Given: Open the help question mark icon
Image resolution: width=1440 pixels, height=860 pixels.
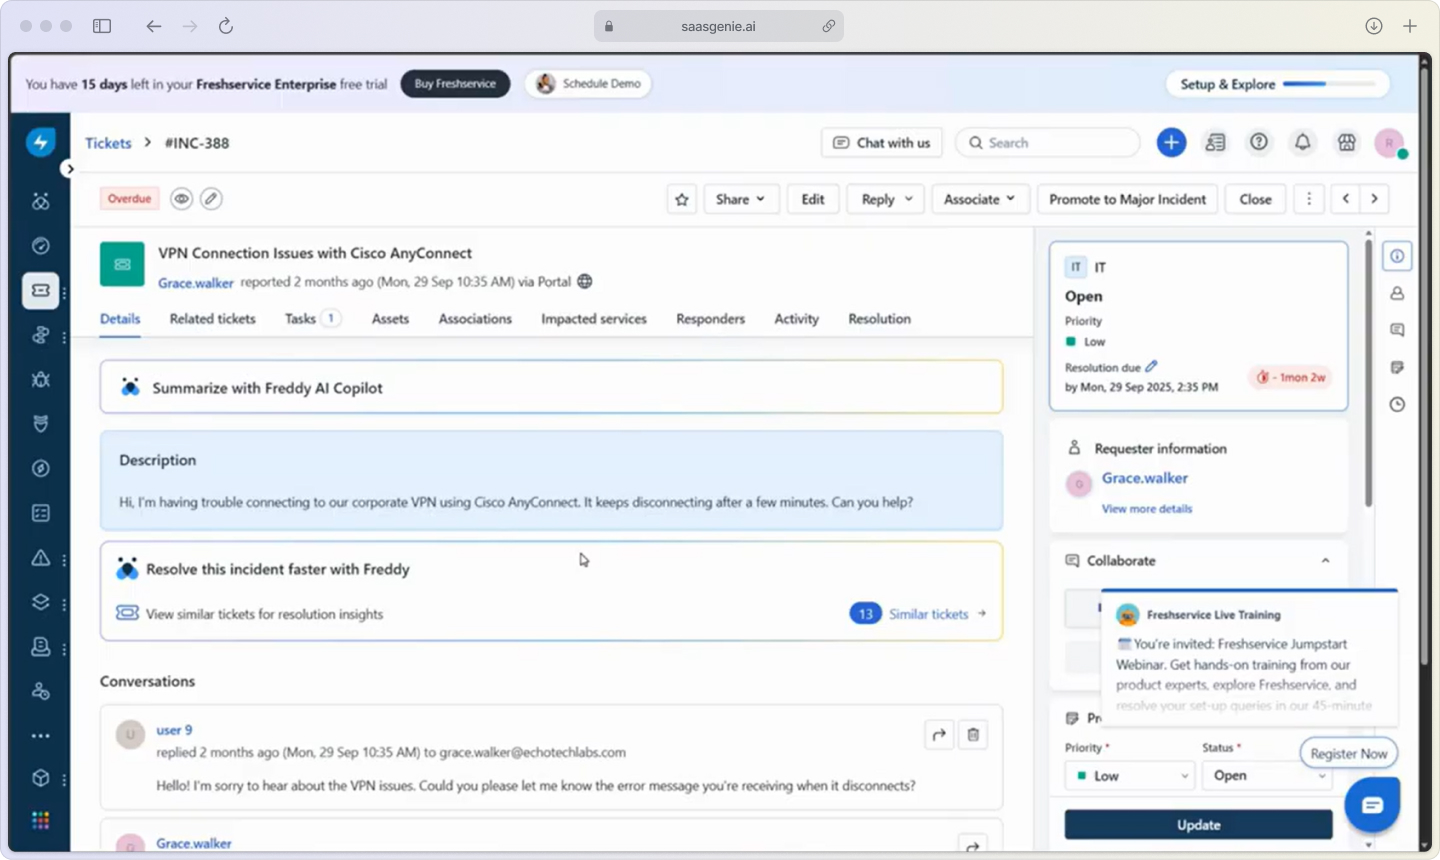Looking at the screenshot, I should tap(1259, 143).
